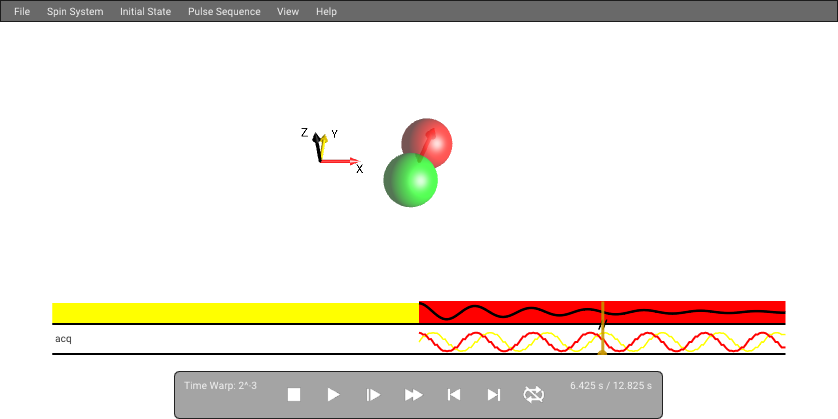Toggle the loop playback icon

pos(533,395)
